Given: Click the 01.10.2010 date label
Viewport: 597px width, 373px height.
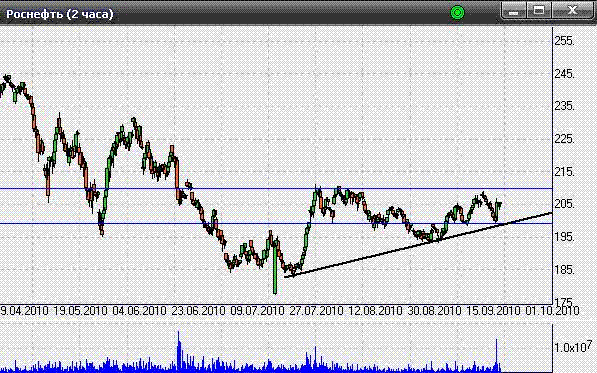Looking at the screenshot, I should tap(552, 311).
